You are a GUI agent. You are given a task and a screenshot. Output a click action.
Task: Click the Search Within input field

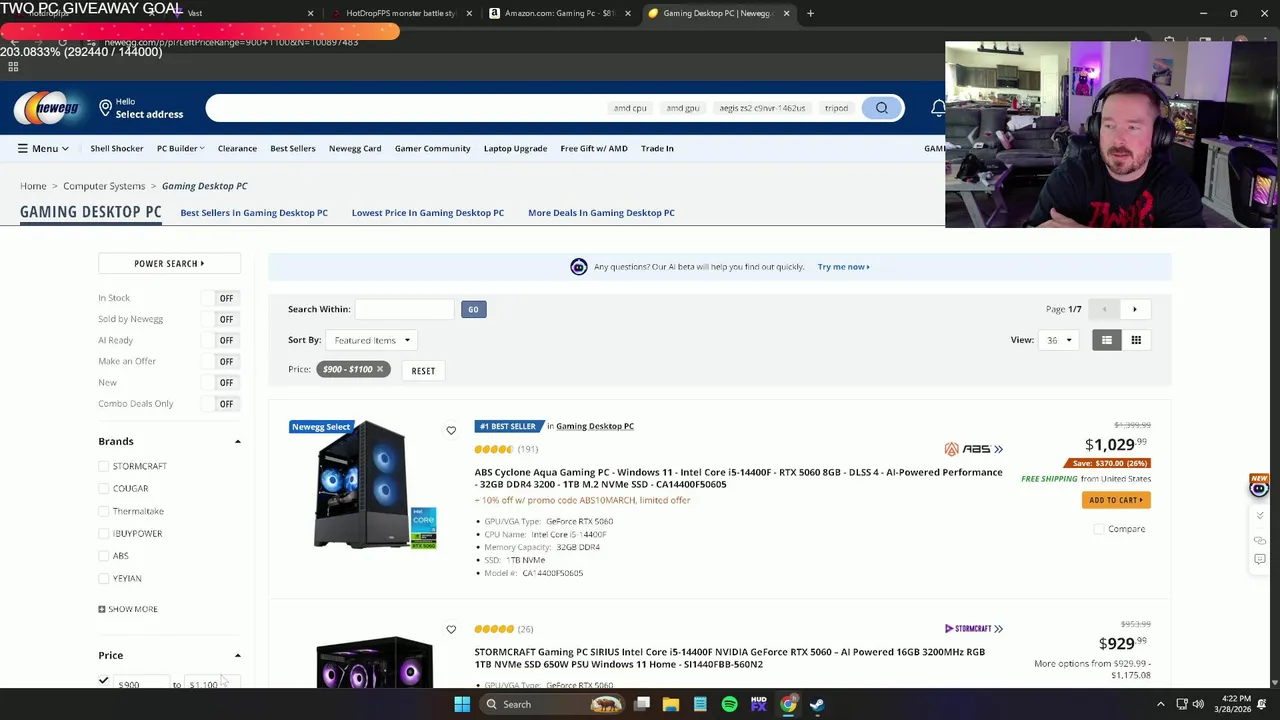pyautogui.click(x=404, y=309)
